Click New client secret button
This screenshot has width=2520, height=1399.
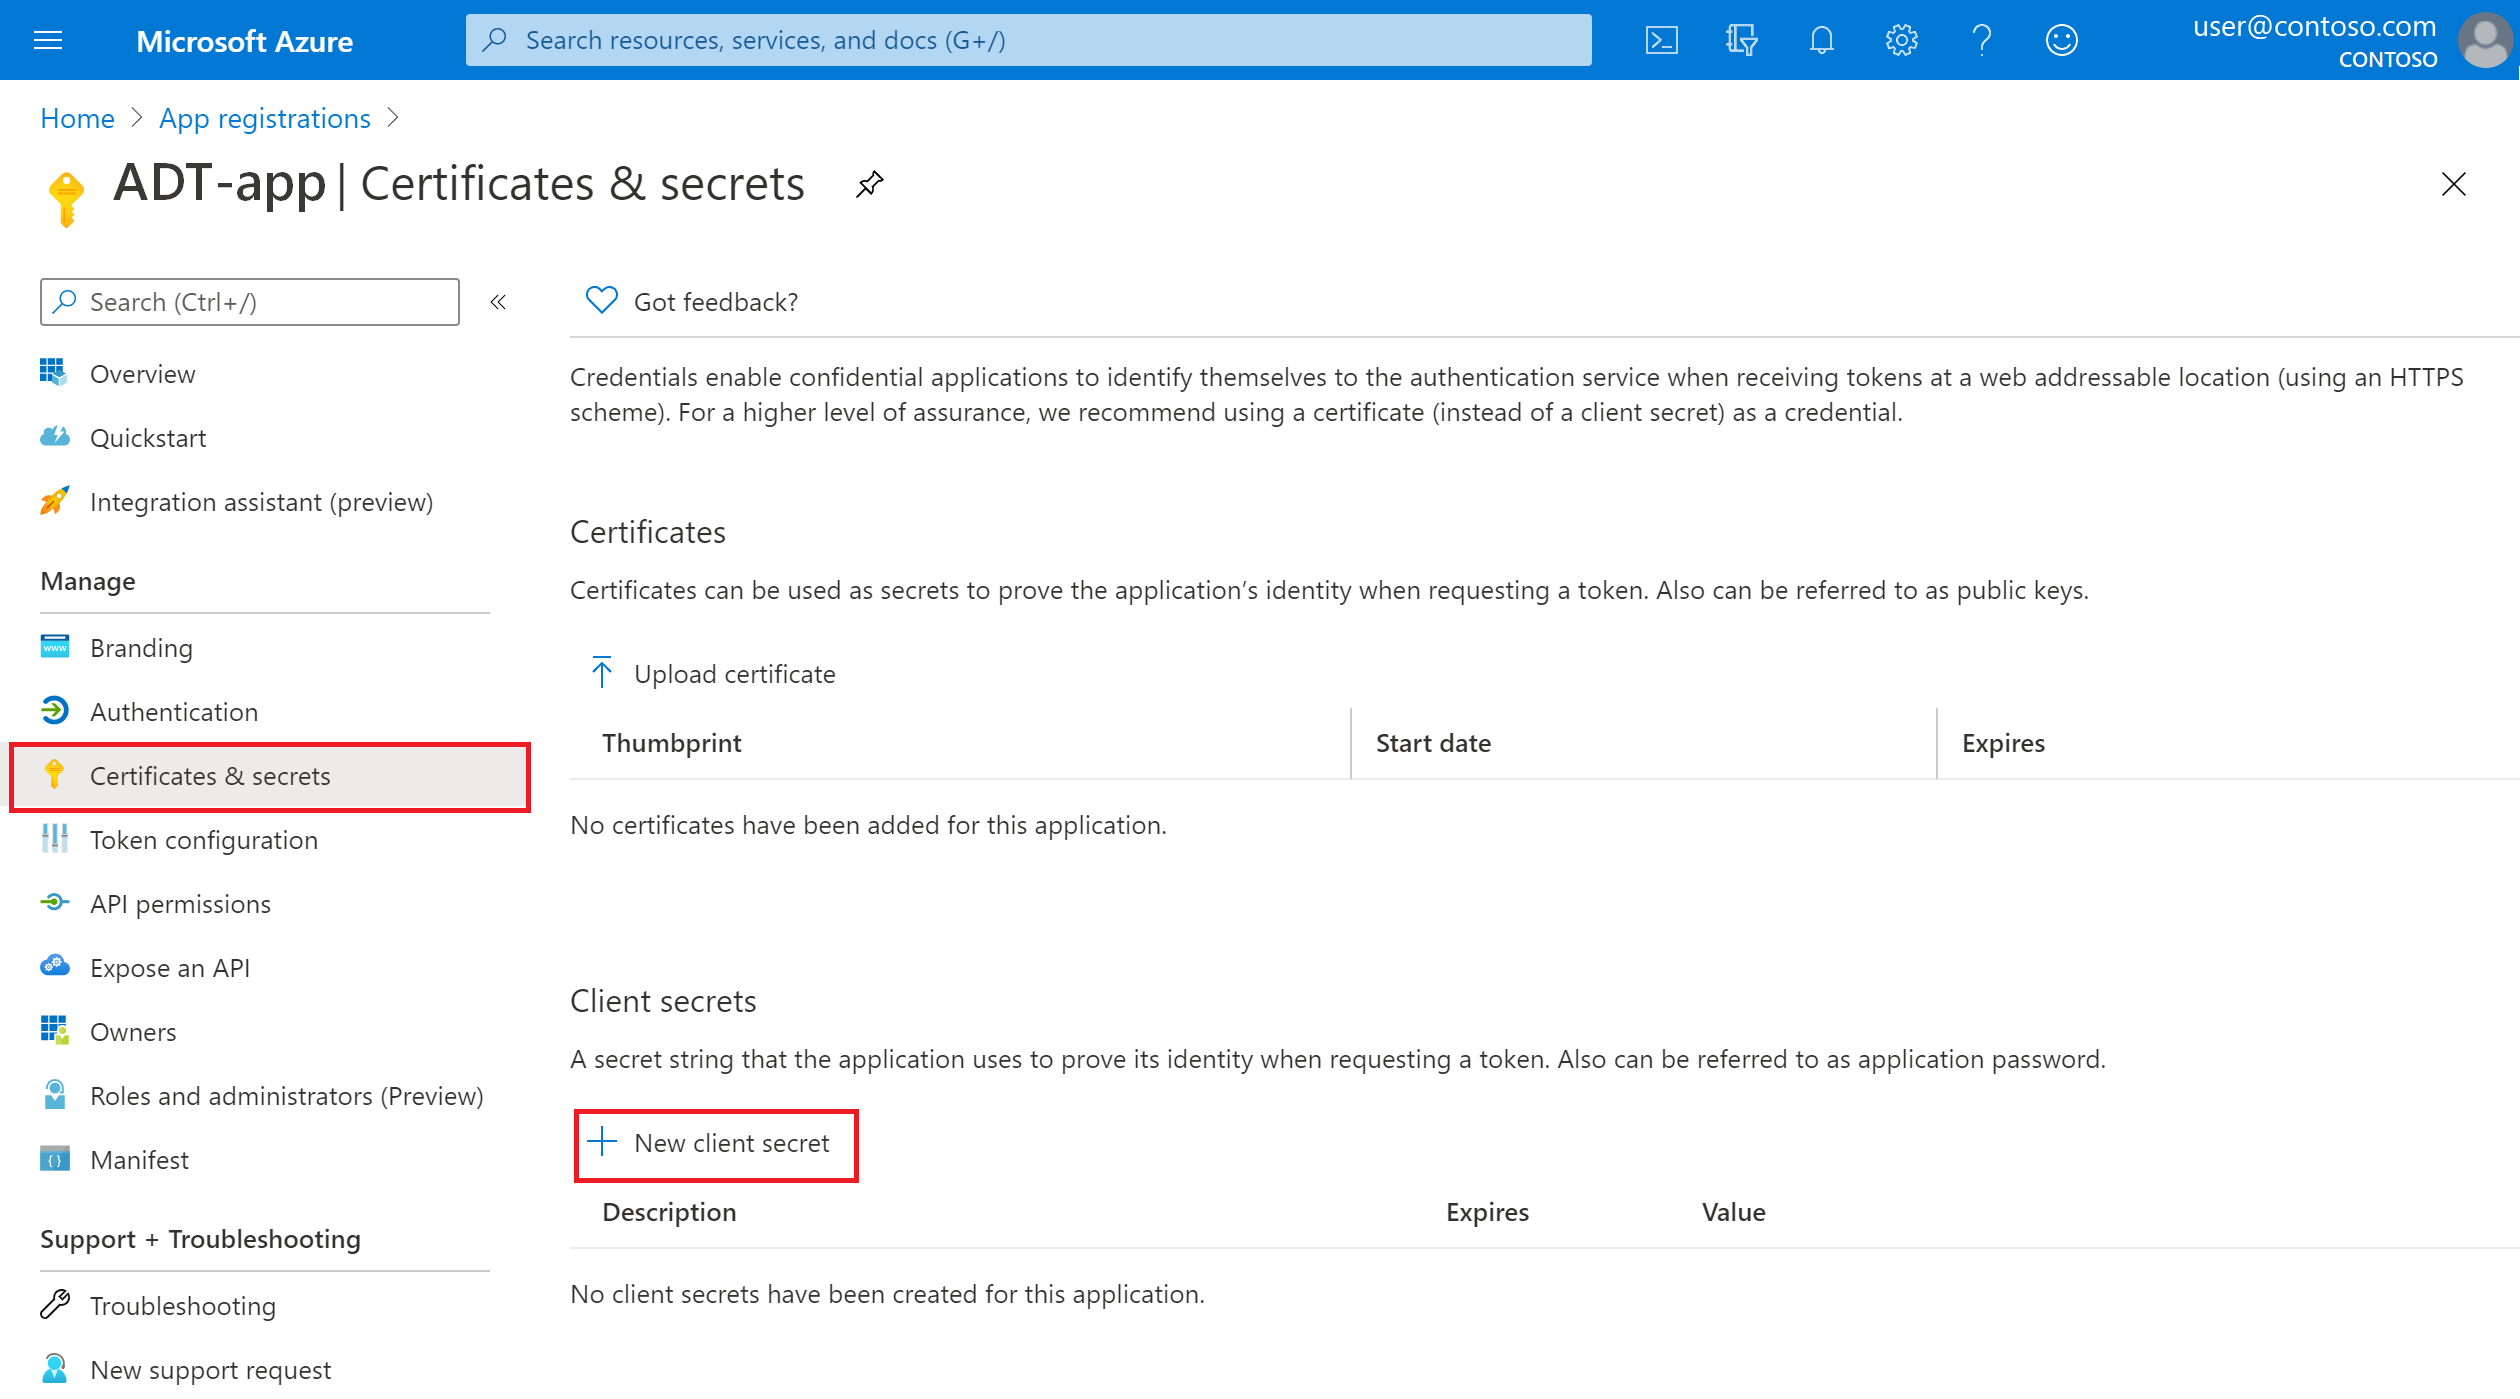pos(713,1142)
